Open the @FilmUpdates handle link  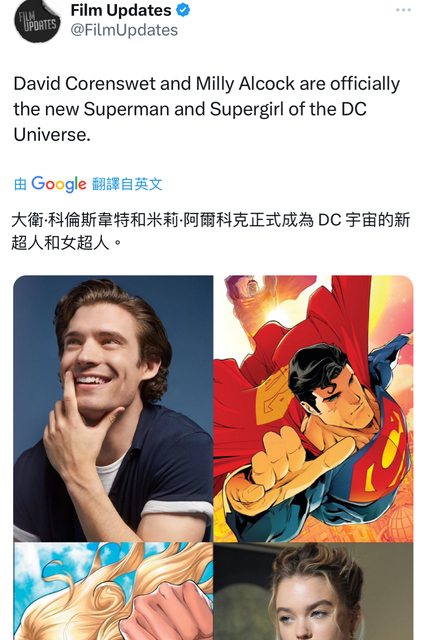pos(124,30)
